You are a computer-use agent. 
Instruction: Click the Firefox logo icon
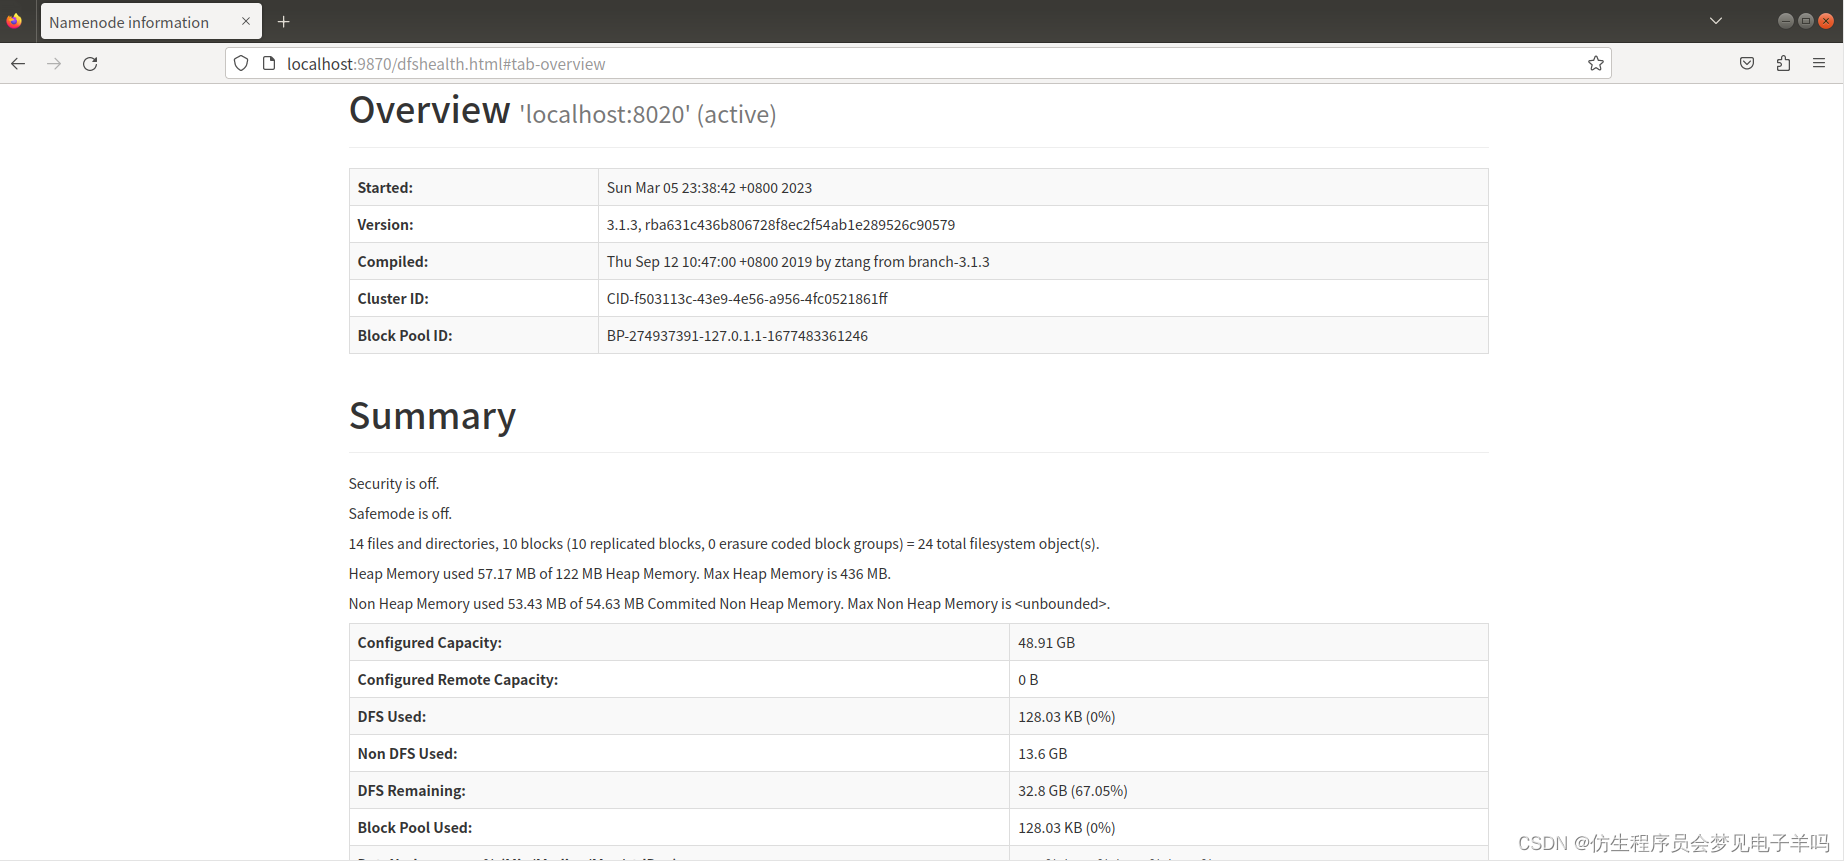[x=14, y=21]
